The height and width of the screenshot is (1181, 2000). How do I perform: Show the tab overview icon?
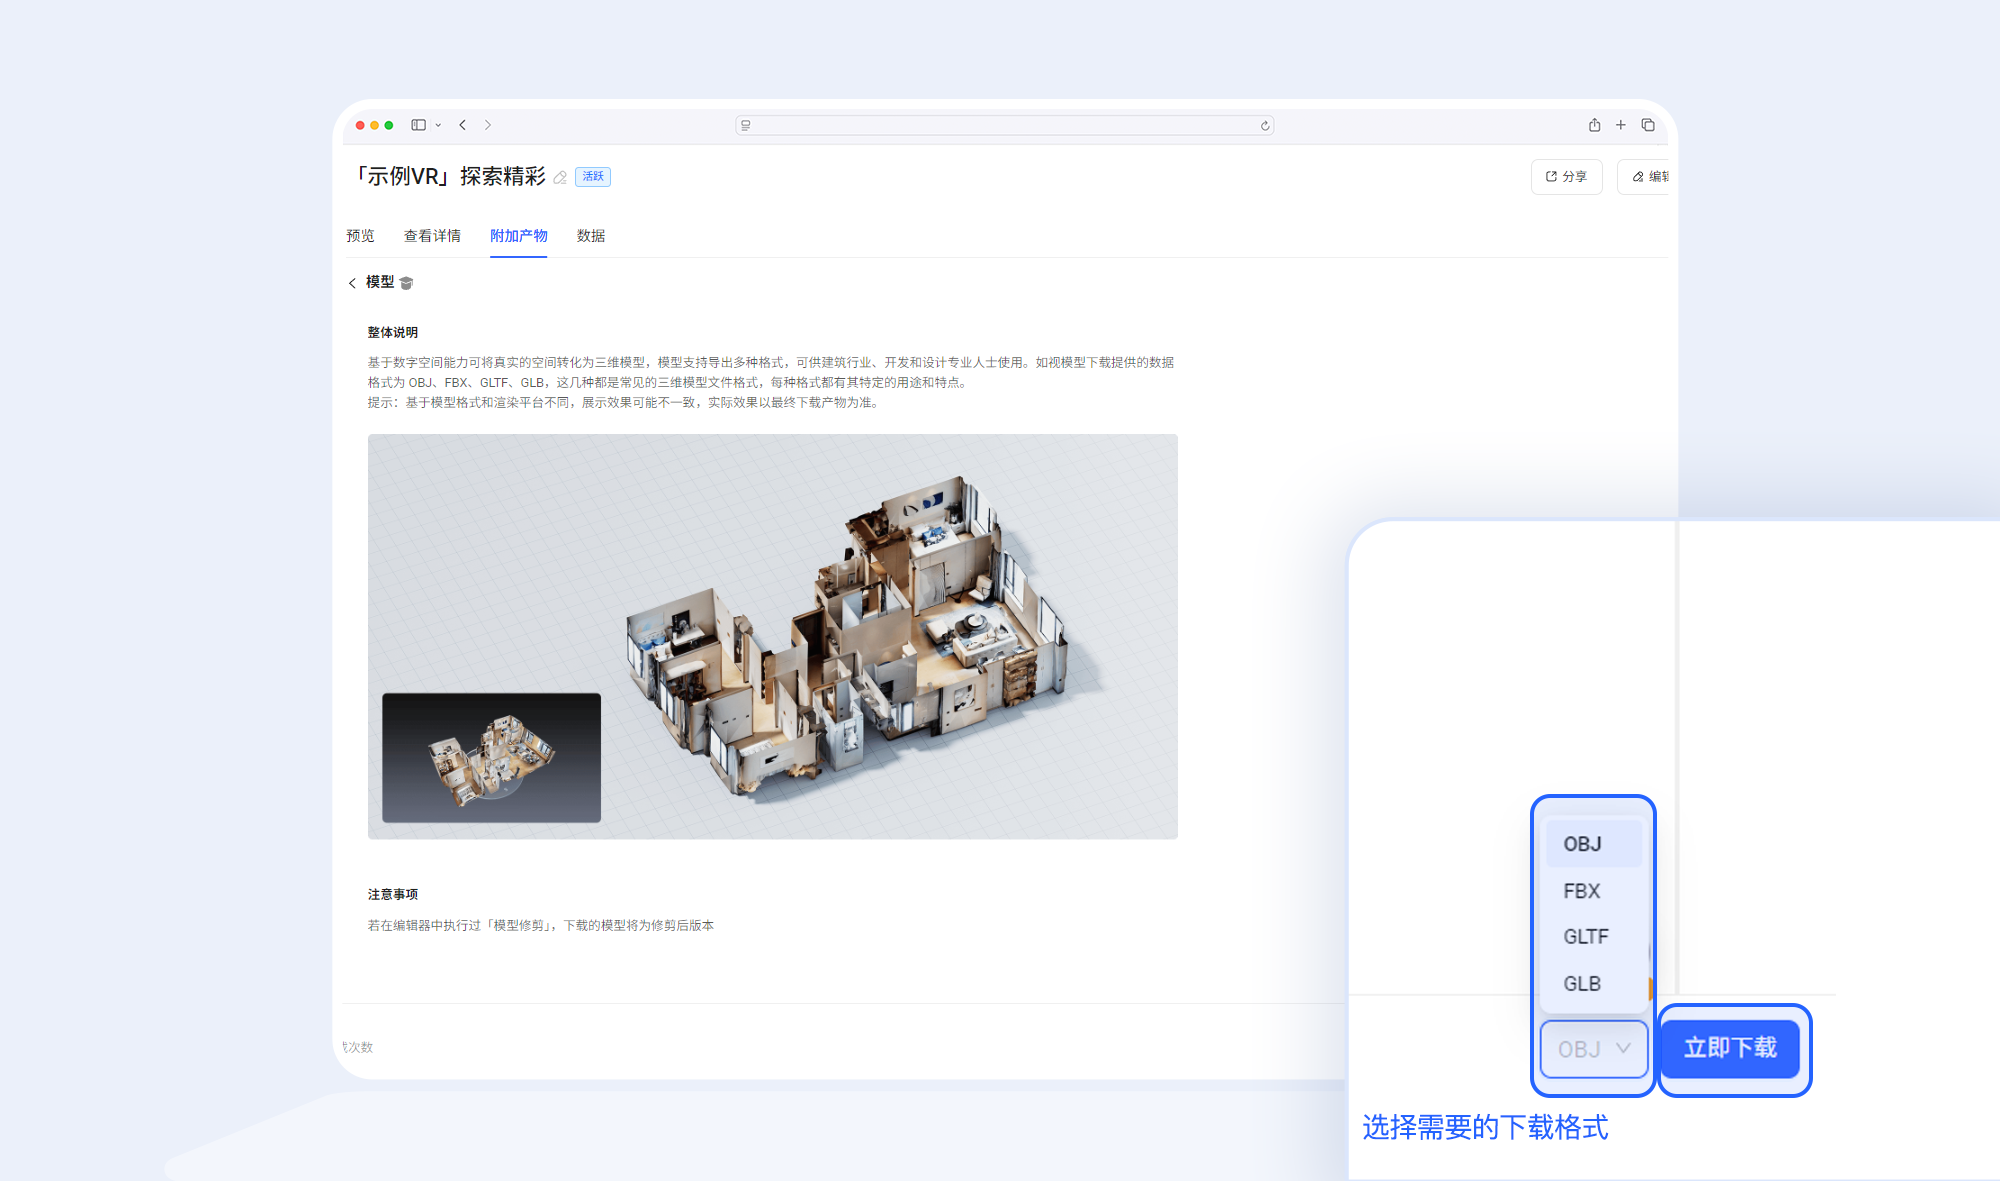1648,125
